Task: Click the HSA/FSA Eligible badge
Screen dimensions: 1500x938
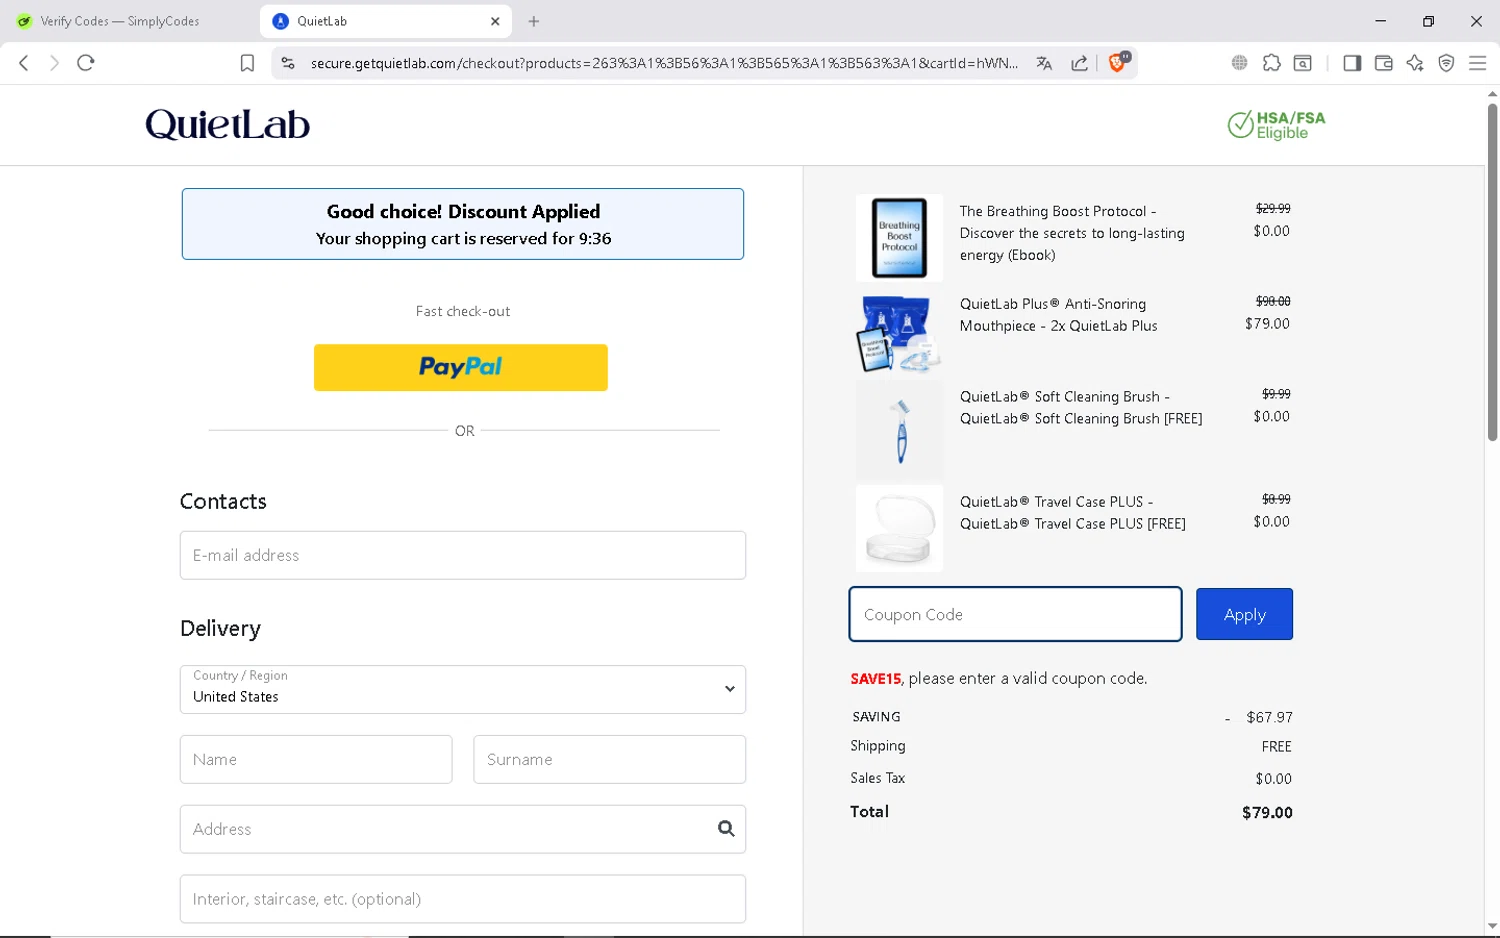Action: click(1276, 125)
